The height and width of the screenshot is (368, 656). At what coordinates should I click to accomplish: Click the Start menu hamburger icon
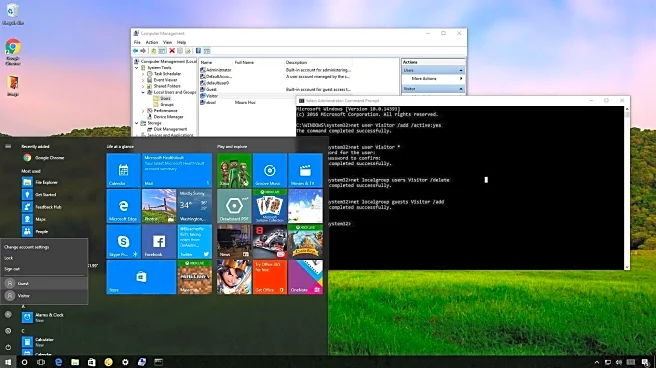pyautogui.click(x=8, y=146)
